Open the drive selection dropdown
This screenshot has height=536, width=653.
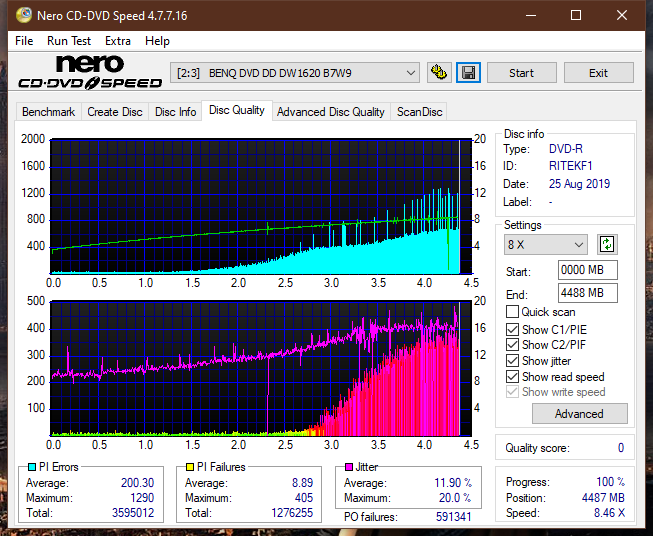click(294, 73)
